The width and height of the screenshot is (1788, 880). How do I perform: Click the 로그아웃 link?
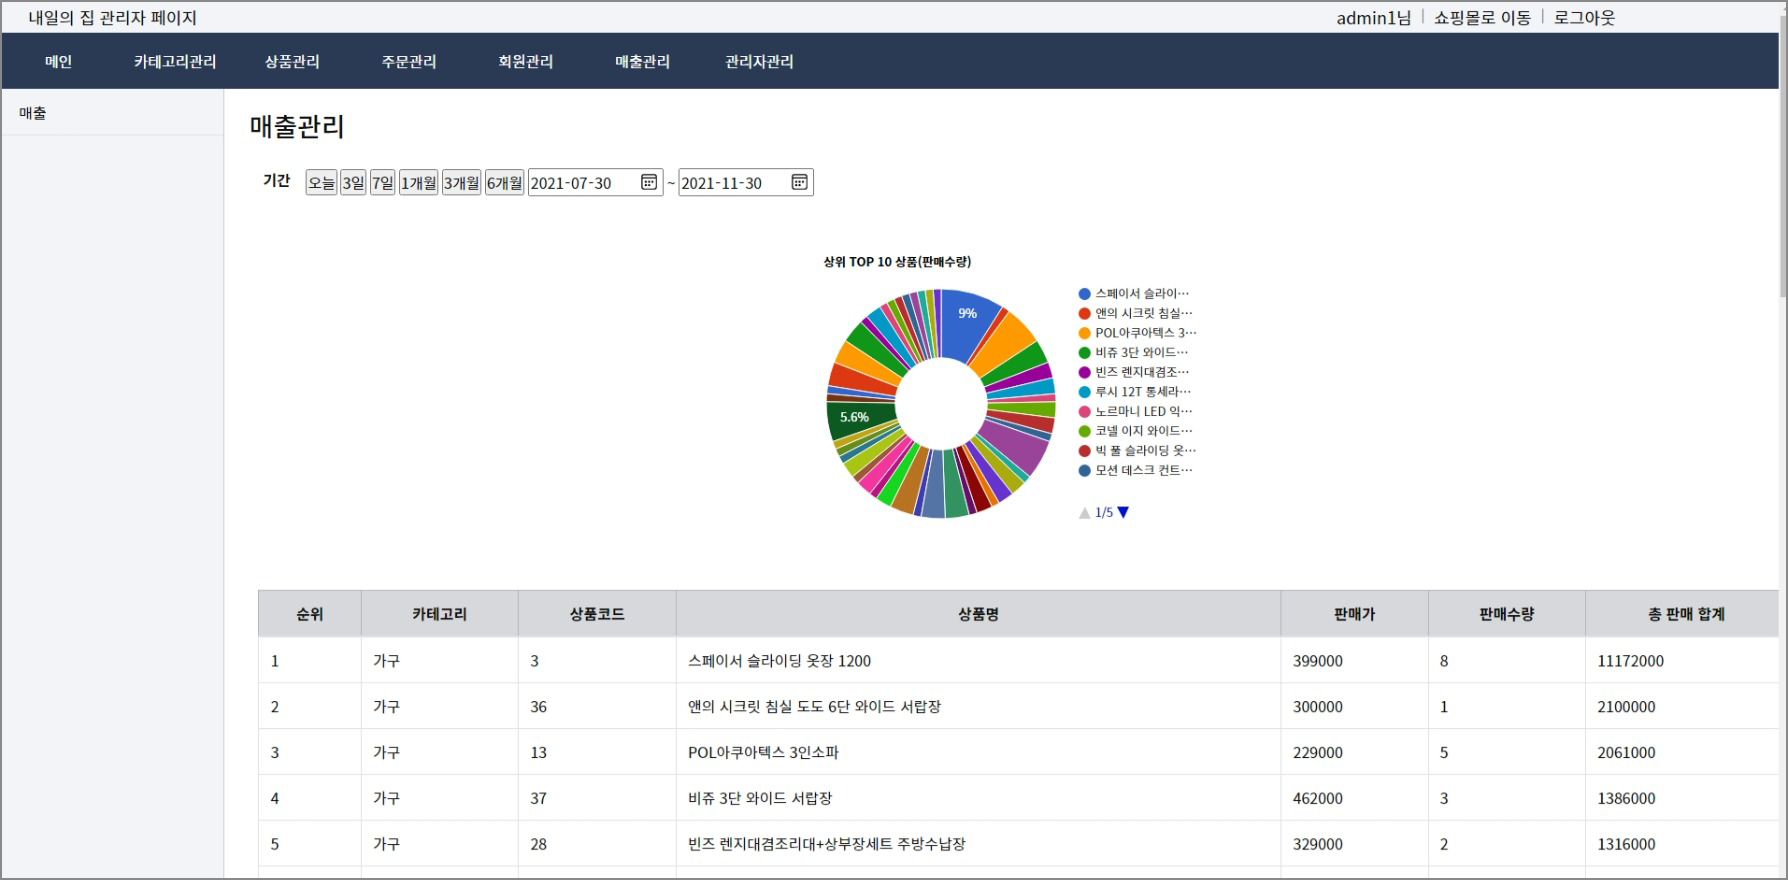[x=1584, y=17]
